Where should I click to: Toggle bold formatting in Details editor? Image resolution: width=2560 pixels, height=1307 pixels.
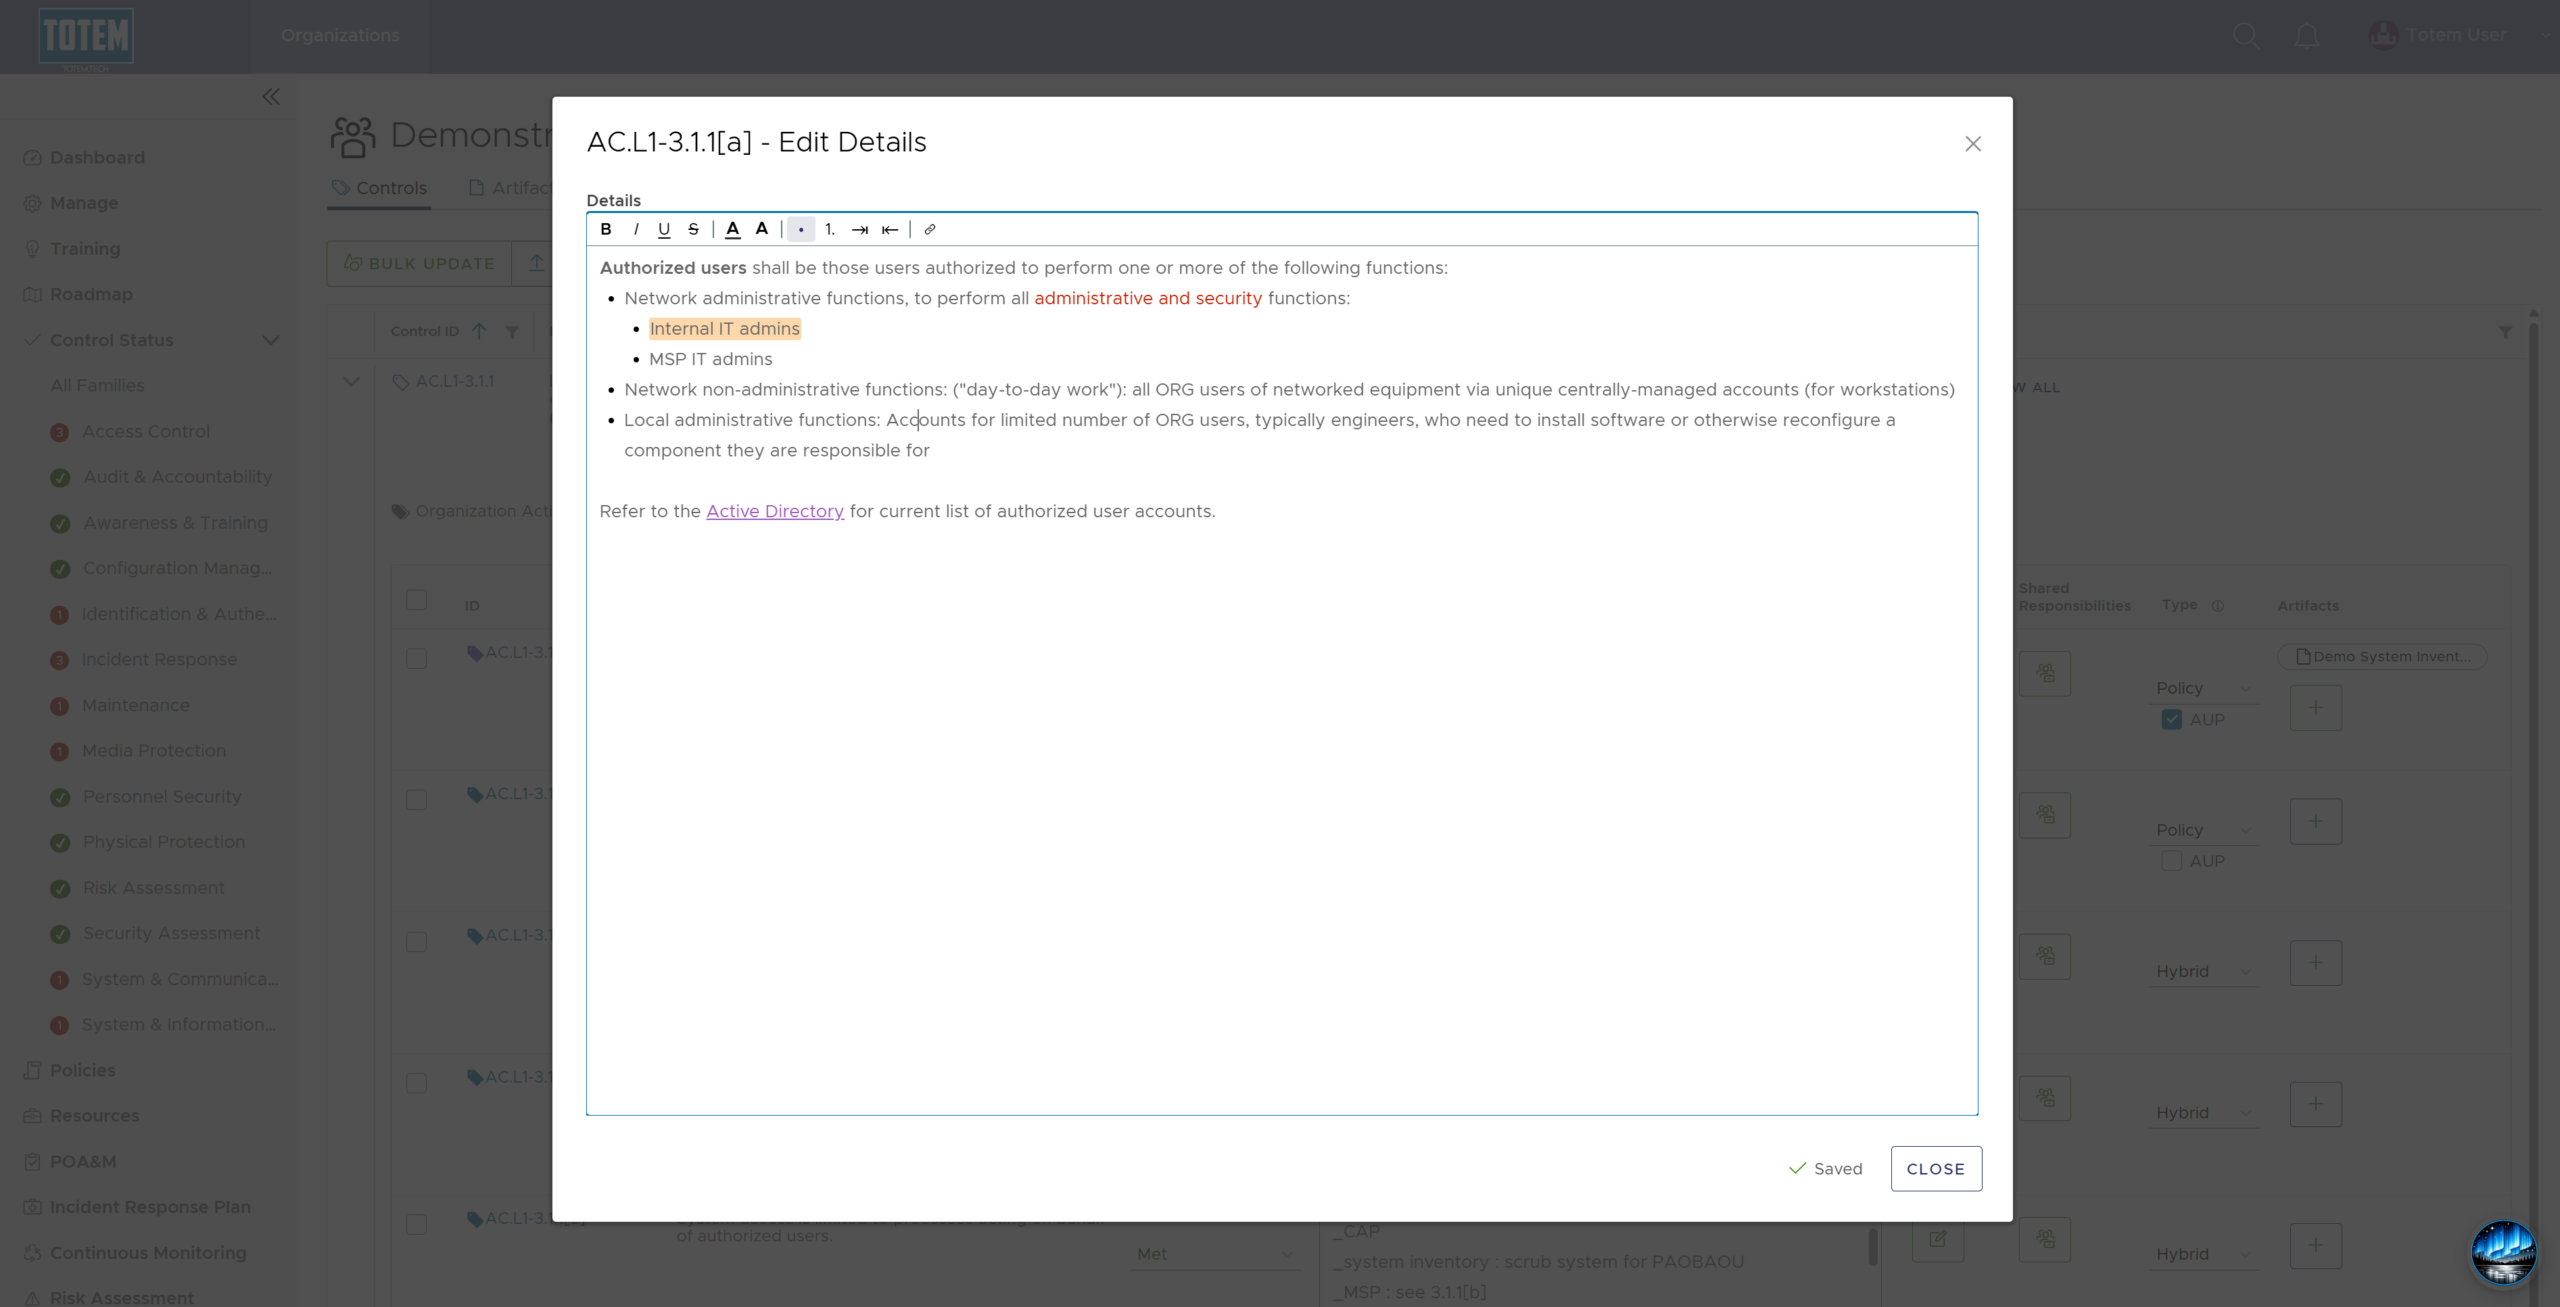tap(606, 229)
